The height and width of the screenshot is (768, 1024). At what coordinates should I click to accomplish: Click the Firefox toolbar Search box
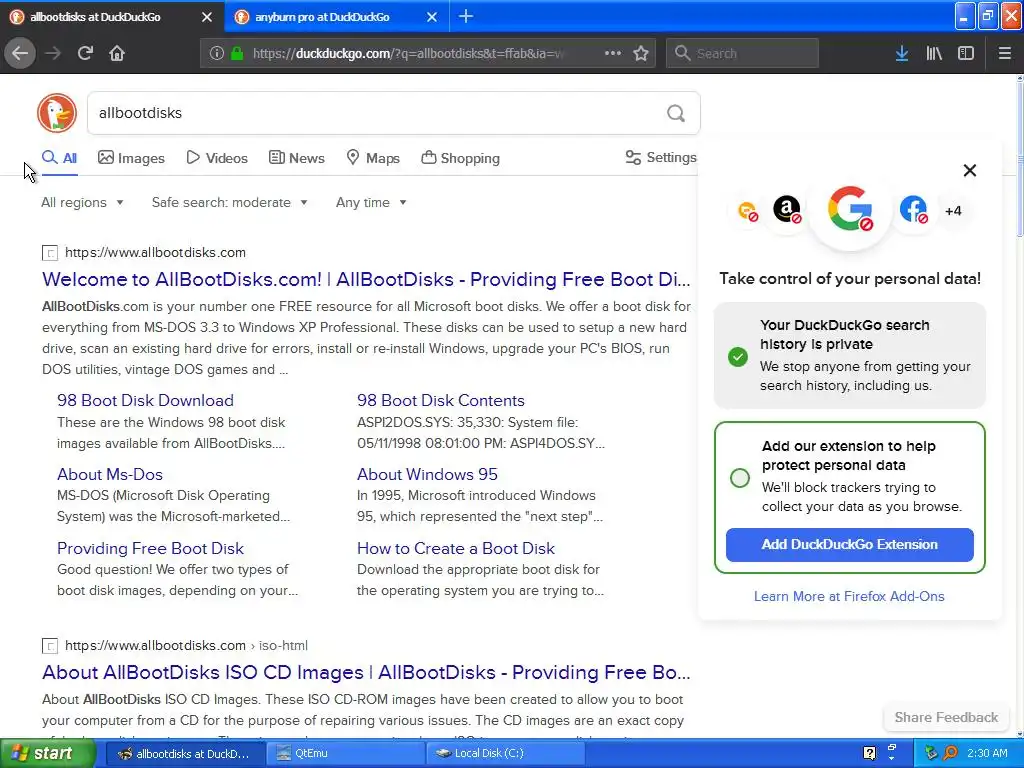click(742, 54)
